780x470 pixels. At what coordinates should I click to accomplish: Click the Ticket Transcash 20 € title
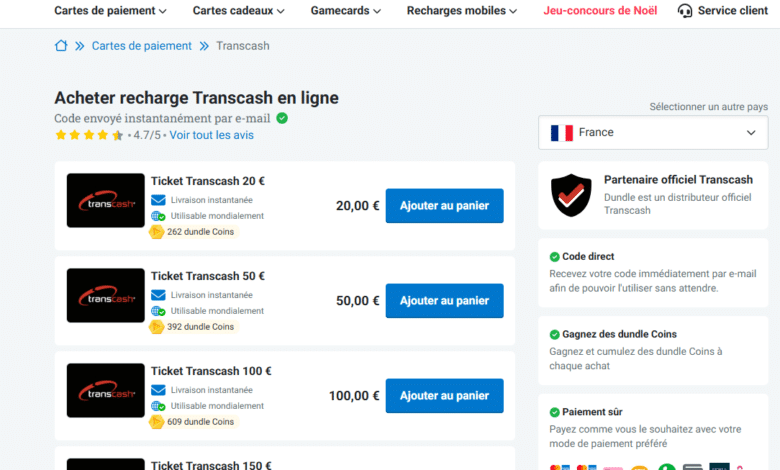[208, 181]
